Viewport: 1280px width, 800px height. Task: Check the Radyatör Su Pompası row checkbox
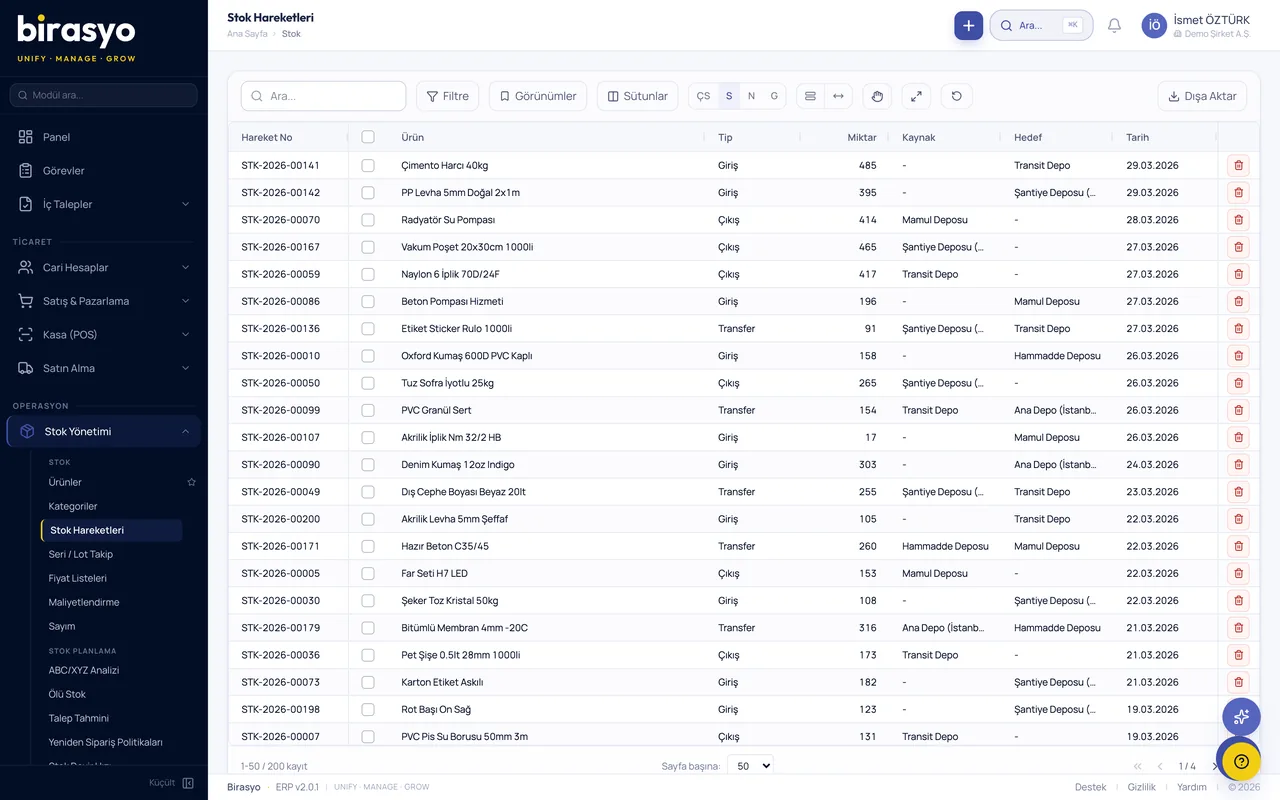368,220
